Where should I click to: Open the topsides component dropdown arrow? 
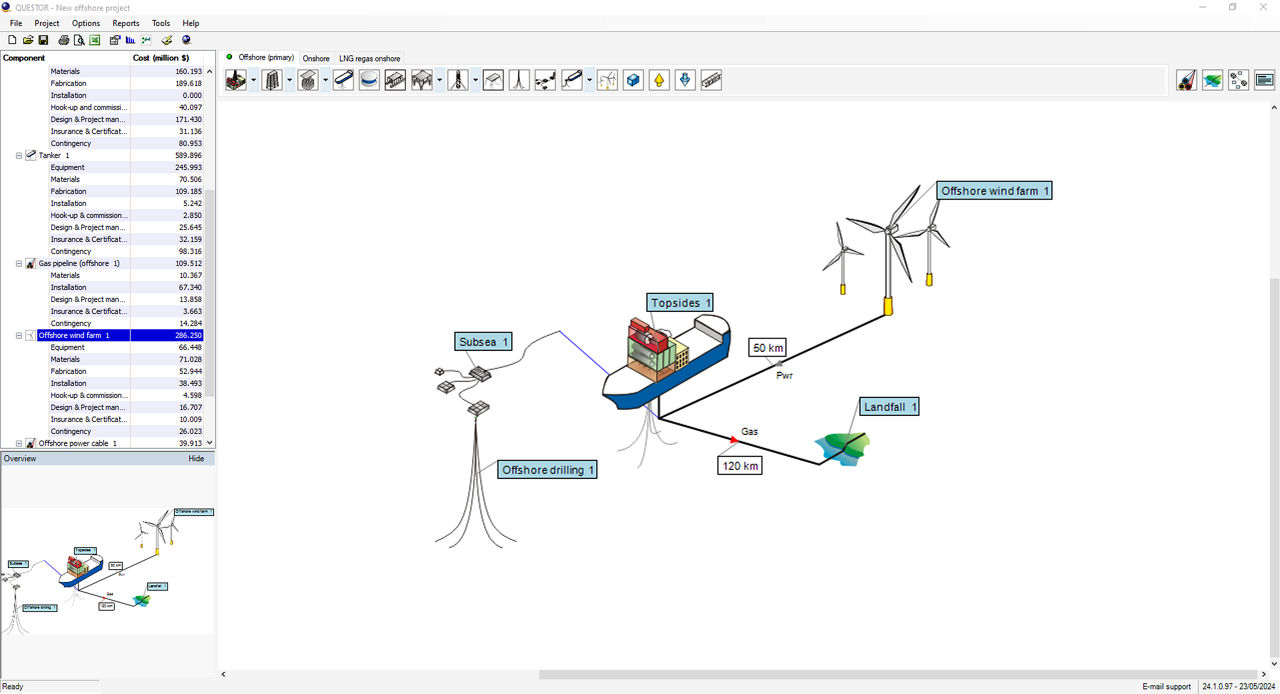(x=254, y=80)
